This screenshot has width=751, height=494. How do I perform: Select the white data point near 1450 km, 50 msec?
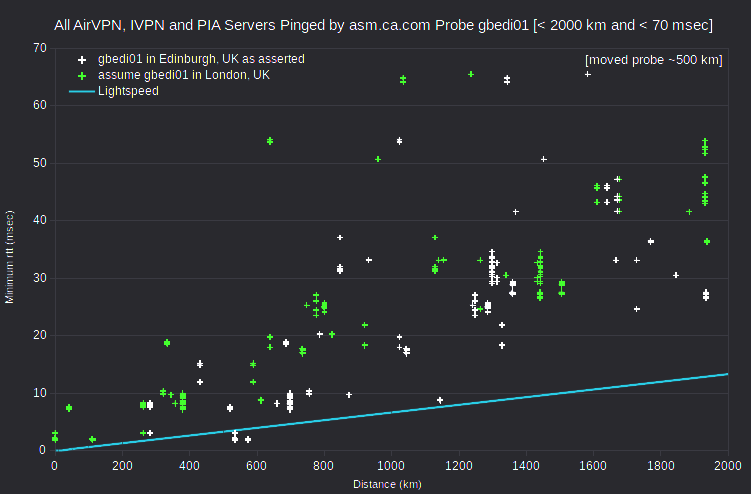click(x=544, y=159)
